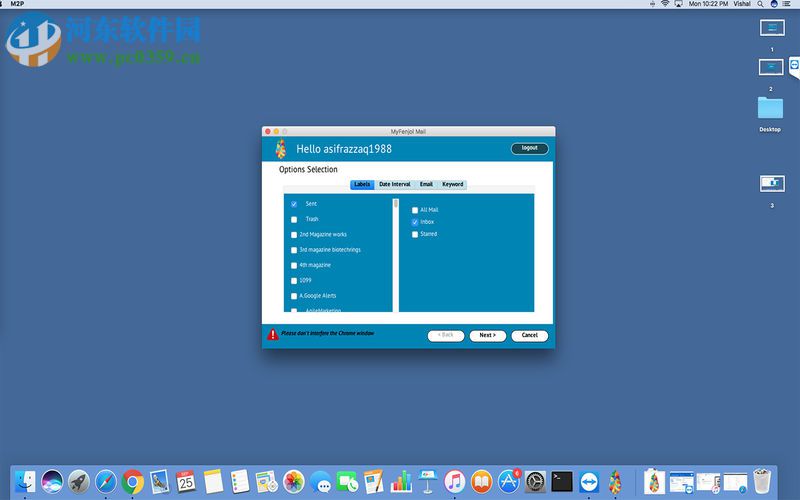Check the 2nd Magazine works checkbox

point(294,235)
